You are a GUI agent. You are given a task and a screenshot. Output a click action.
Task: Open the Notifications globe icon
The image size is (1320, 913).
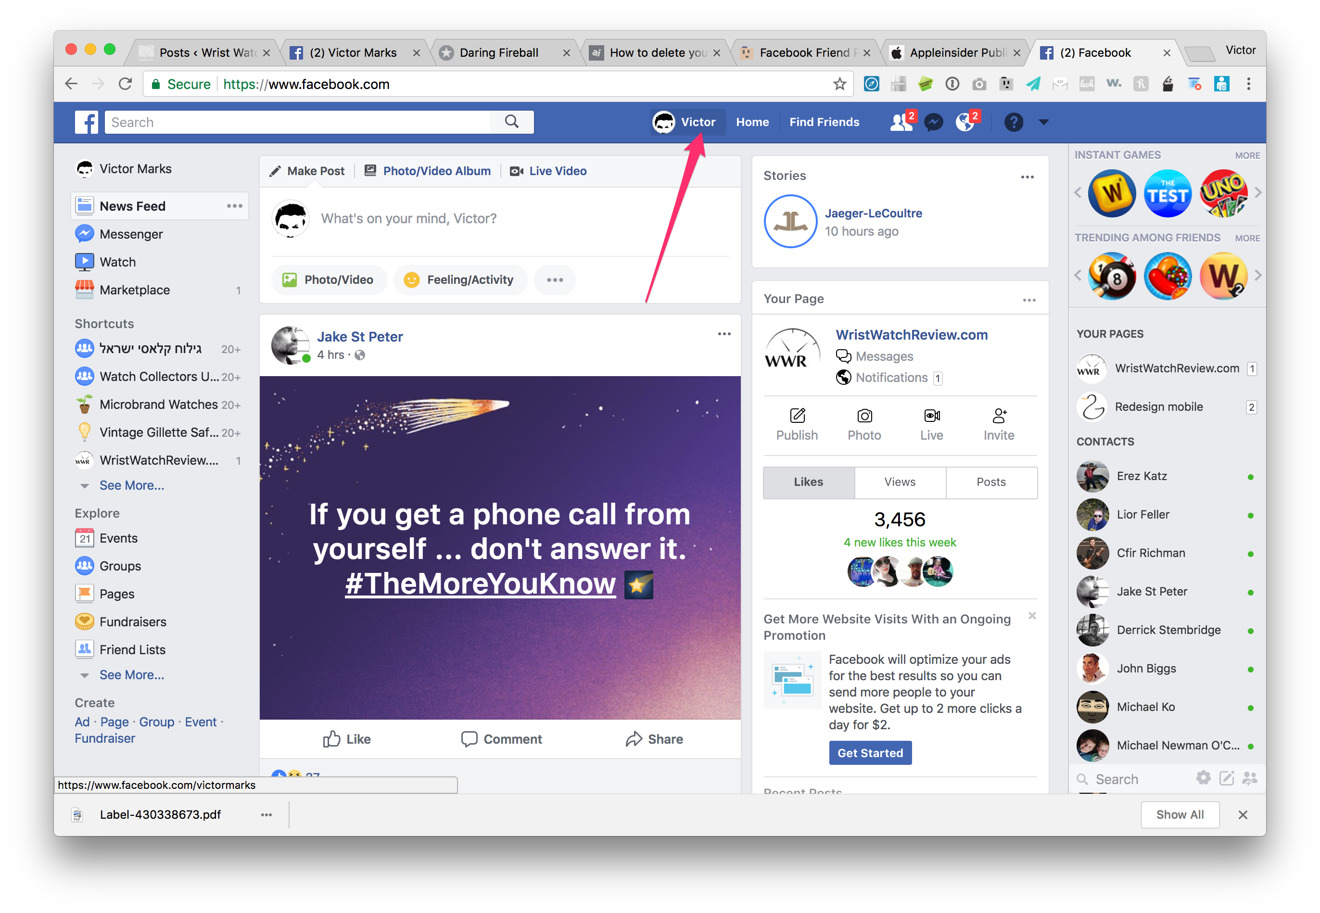tap(965, 122)
